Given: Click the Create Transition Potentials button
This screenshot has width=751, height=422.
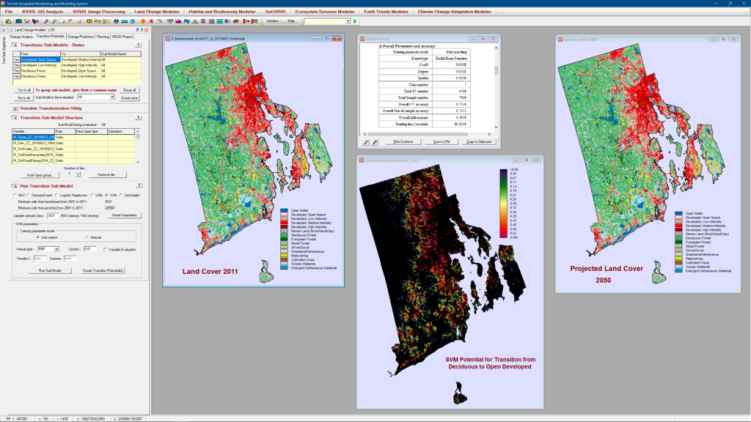Looking at the screenshot, I should pyautogui.click(x=101, y=270).
